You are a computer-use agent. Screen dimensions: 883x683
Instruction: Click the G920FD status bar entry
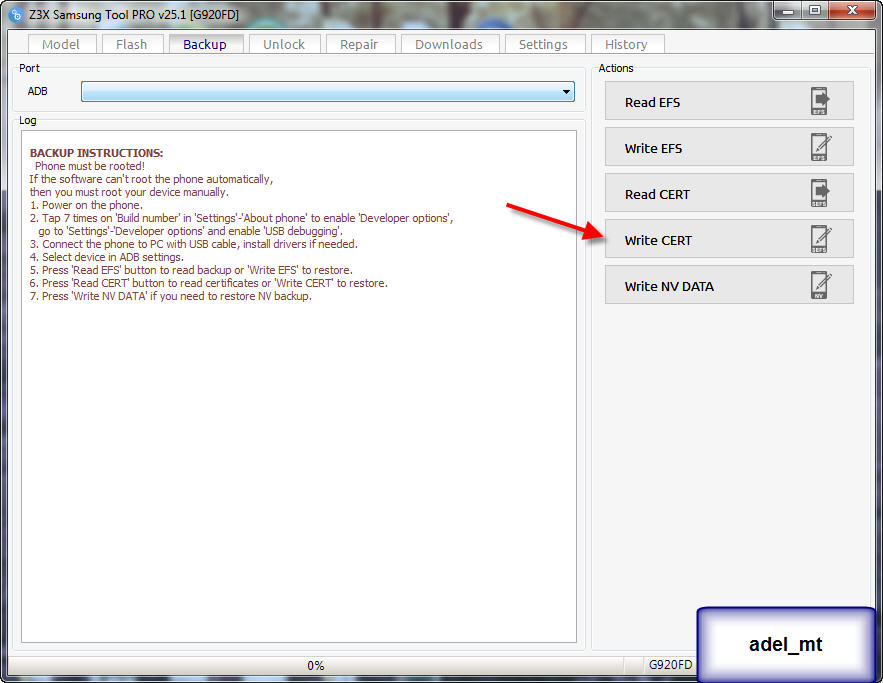670,665
